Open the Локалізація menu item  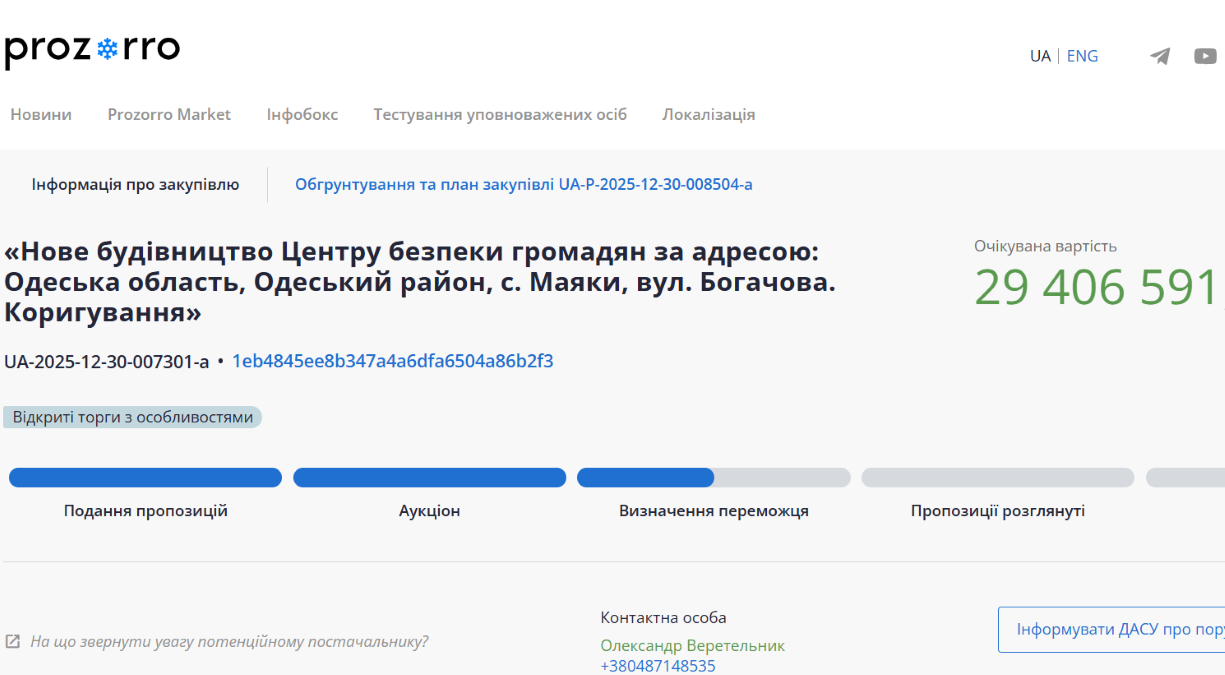tap(708, 114)
